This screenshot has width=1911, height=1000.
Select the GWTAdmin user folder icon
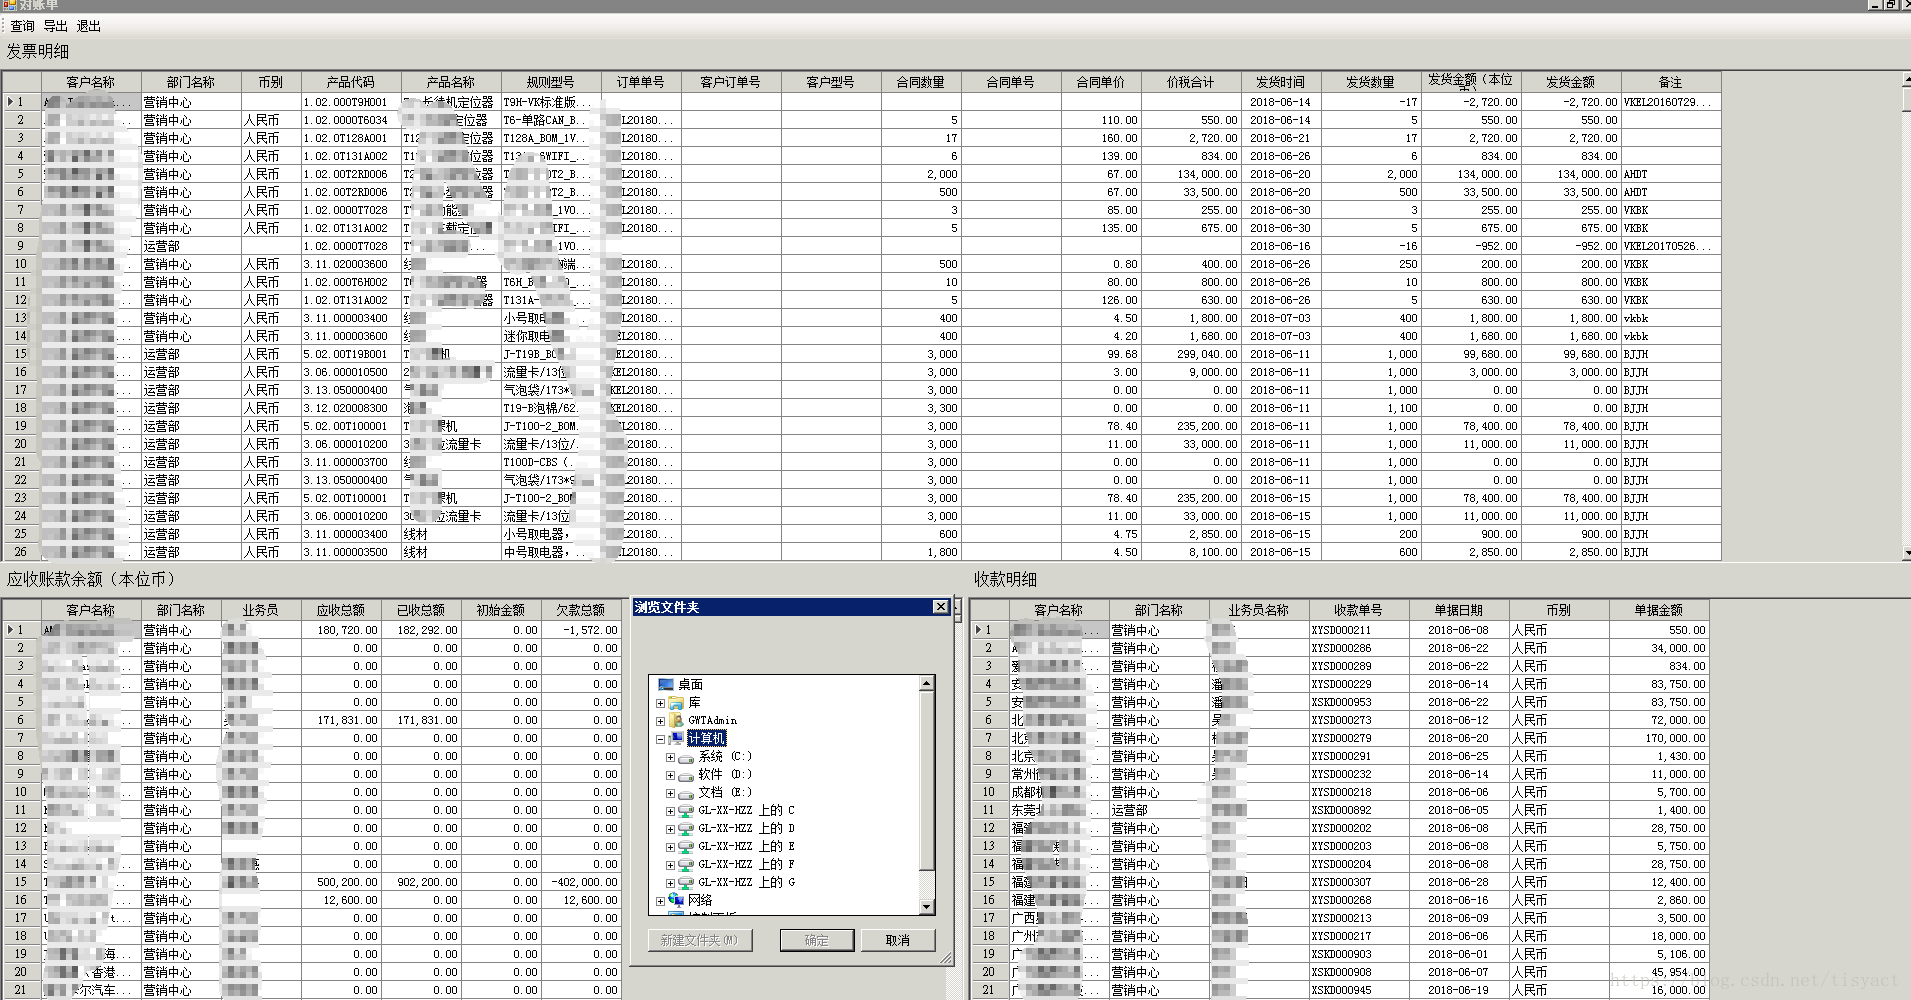[677, 721]
